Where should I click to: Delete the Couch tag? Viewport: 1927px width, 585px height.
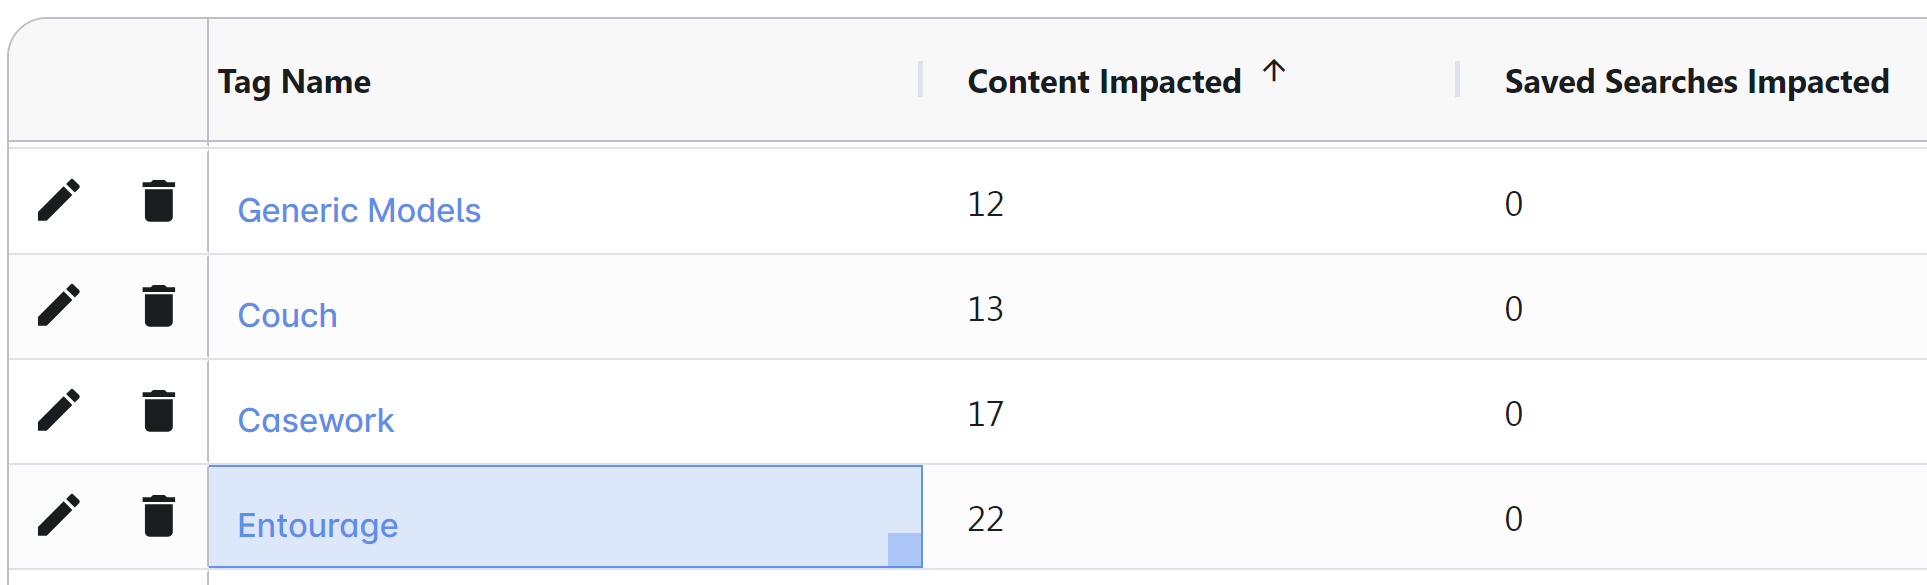click(x=159, y=305)
